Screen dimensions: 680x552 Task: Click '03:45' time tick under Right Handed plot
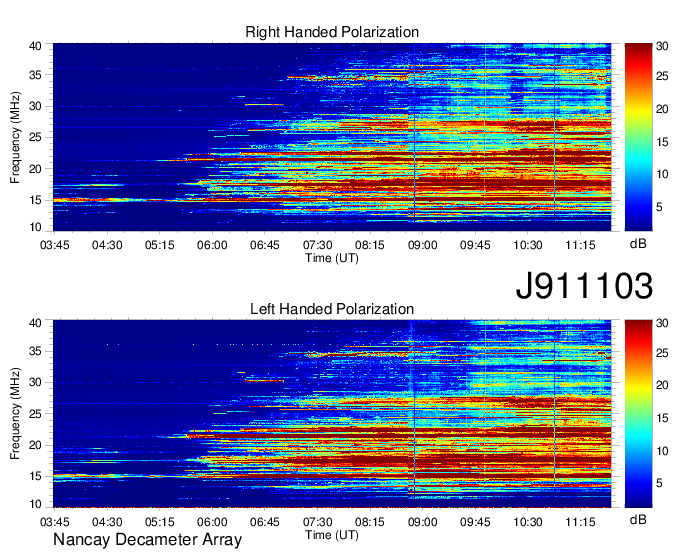[x=54, y=245]
